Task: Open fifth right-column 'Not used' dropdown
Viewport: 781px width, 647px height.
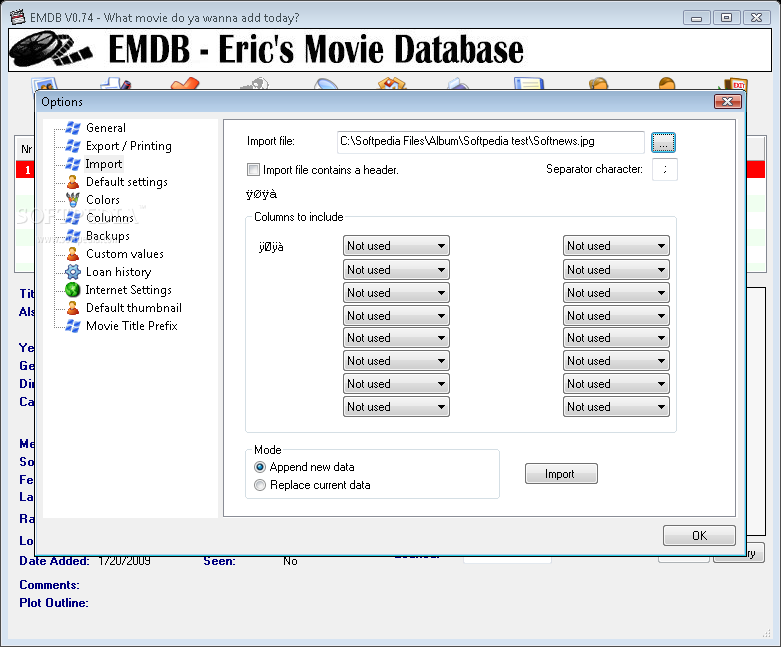Action: [616, 338]
